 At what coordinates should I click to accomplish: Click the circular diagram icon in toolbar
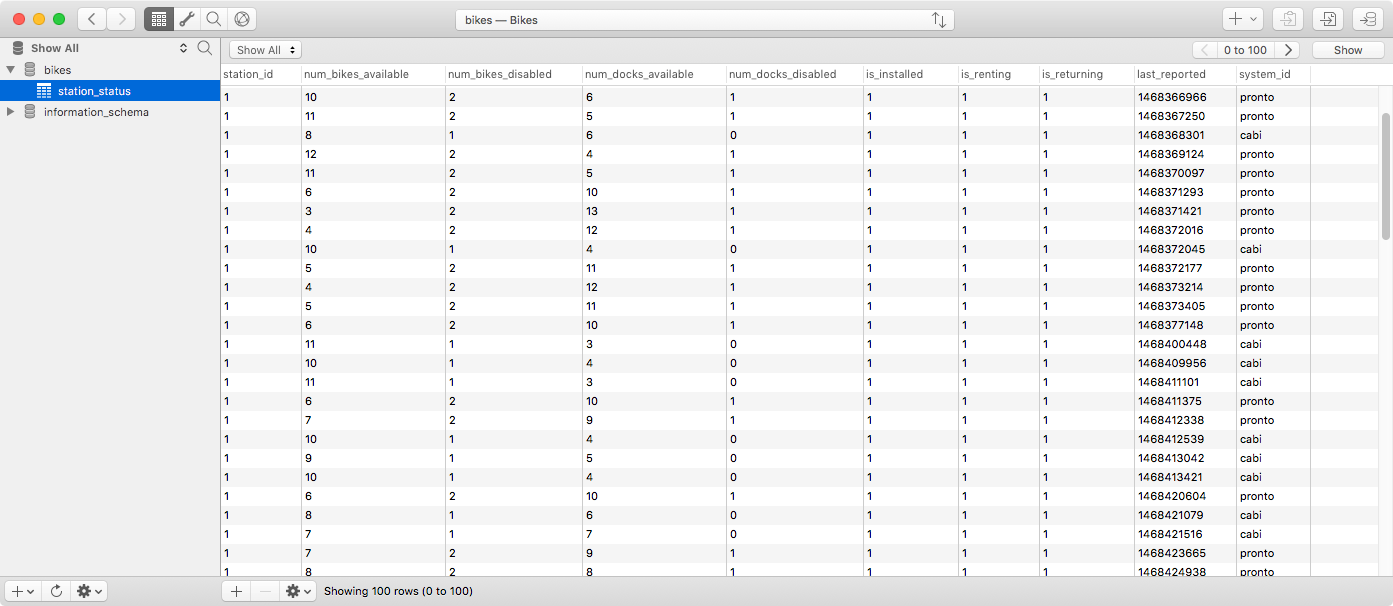(241, 19)
